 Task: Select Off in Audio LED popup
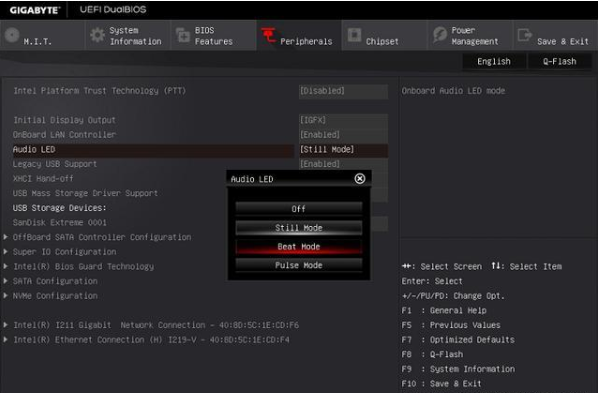tap(299, 208)
